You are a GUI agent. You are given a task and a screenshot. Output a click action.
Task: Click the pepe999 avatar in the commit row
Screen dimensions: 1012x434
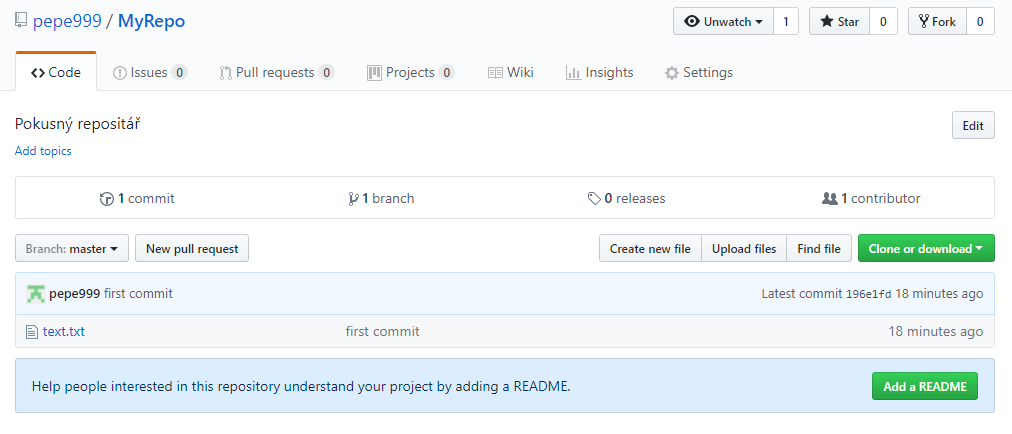[35, 294]
